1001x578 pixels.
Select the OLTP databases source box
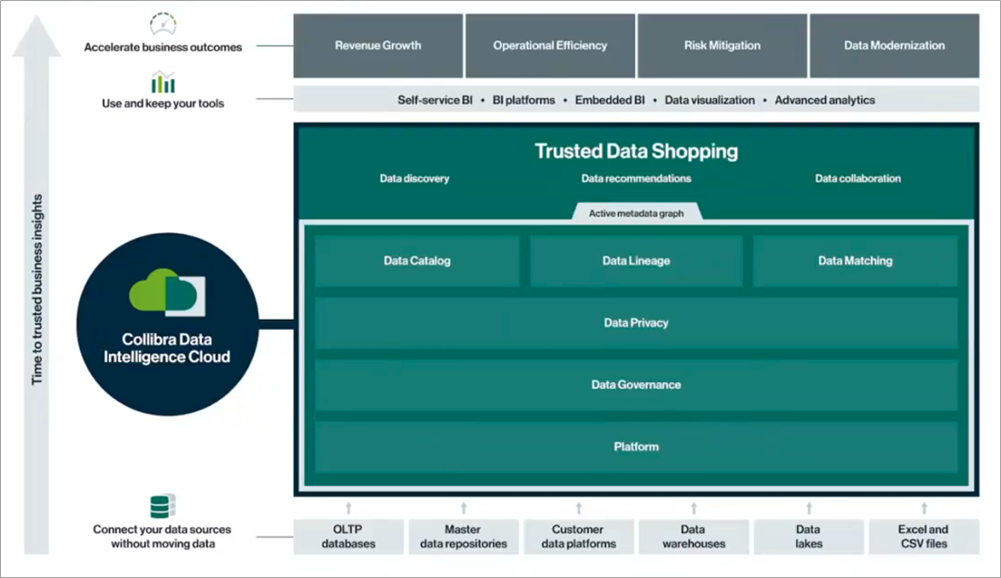pos(349,536)
